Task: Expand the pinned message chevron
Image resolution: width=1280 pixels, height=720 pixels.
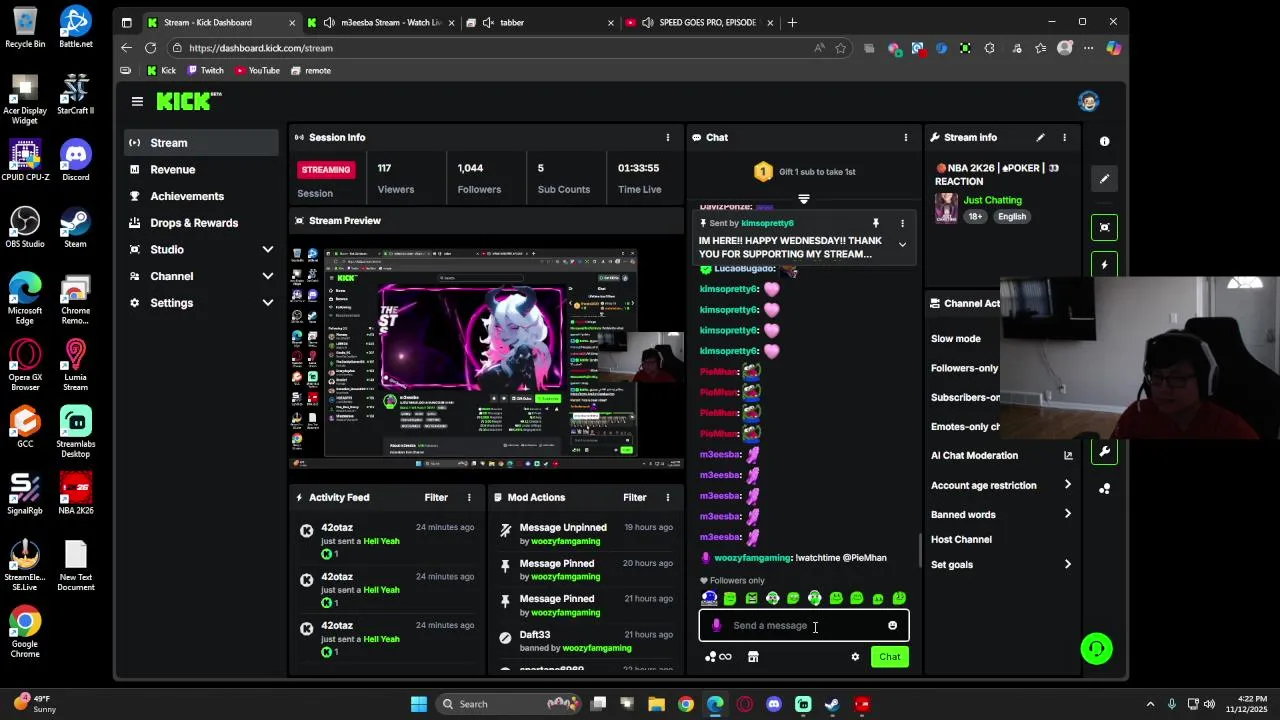Action: tap(902, 244)
